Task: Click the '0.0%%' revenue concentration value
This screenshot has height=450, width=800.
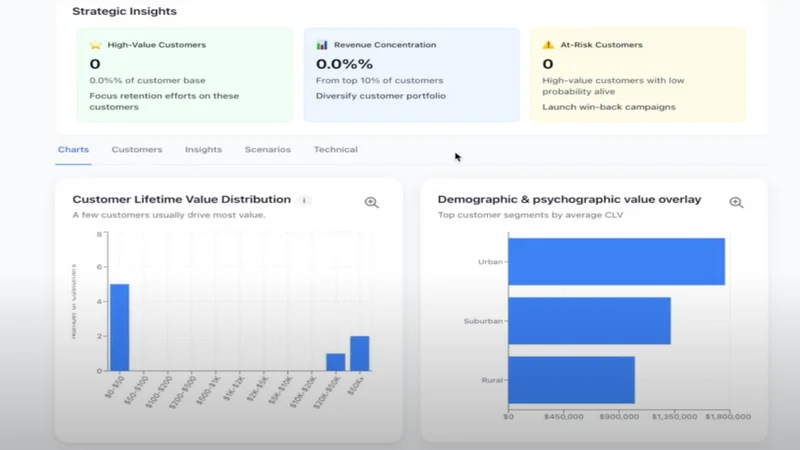Action: pos(344,64)
